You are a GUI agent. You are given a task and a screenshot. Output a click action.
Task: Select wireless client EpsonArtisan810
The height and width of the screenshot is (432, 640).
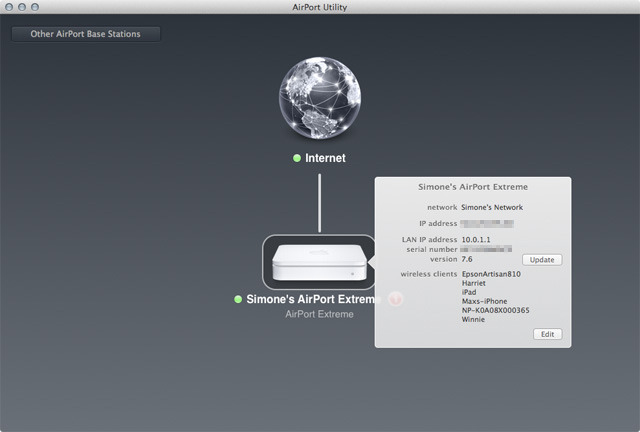pos(491,274)
